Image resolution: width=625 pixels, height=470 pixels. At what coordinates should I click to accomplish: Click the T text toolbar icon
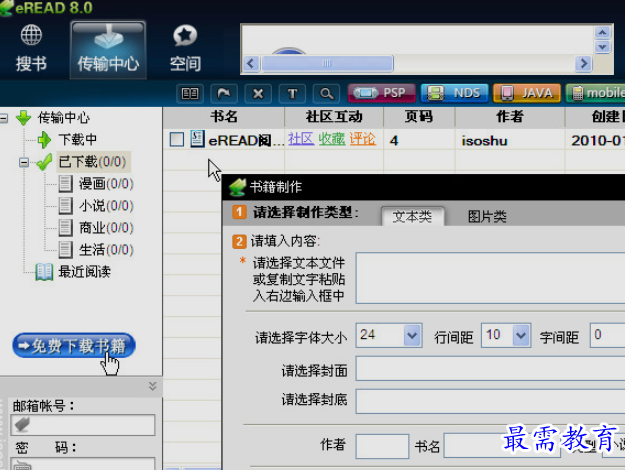(x=293, y=94)
